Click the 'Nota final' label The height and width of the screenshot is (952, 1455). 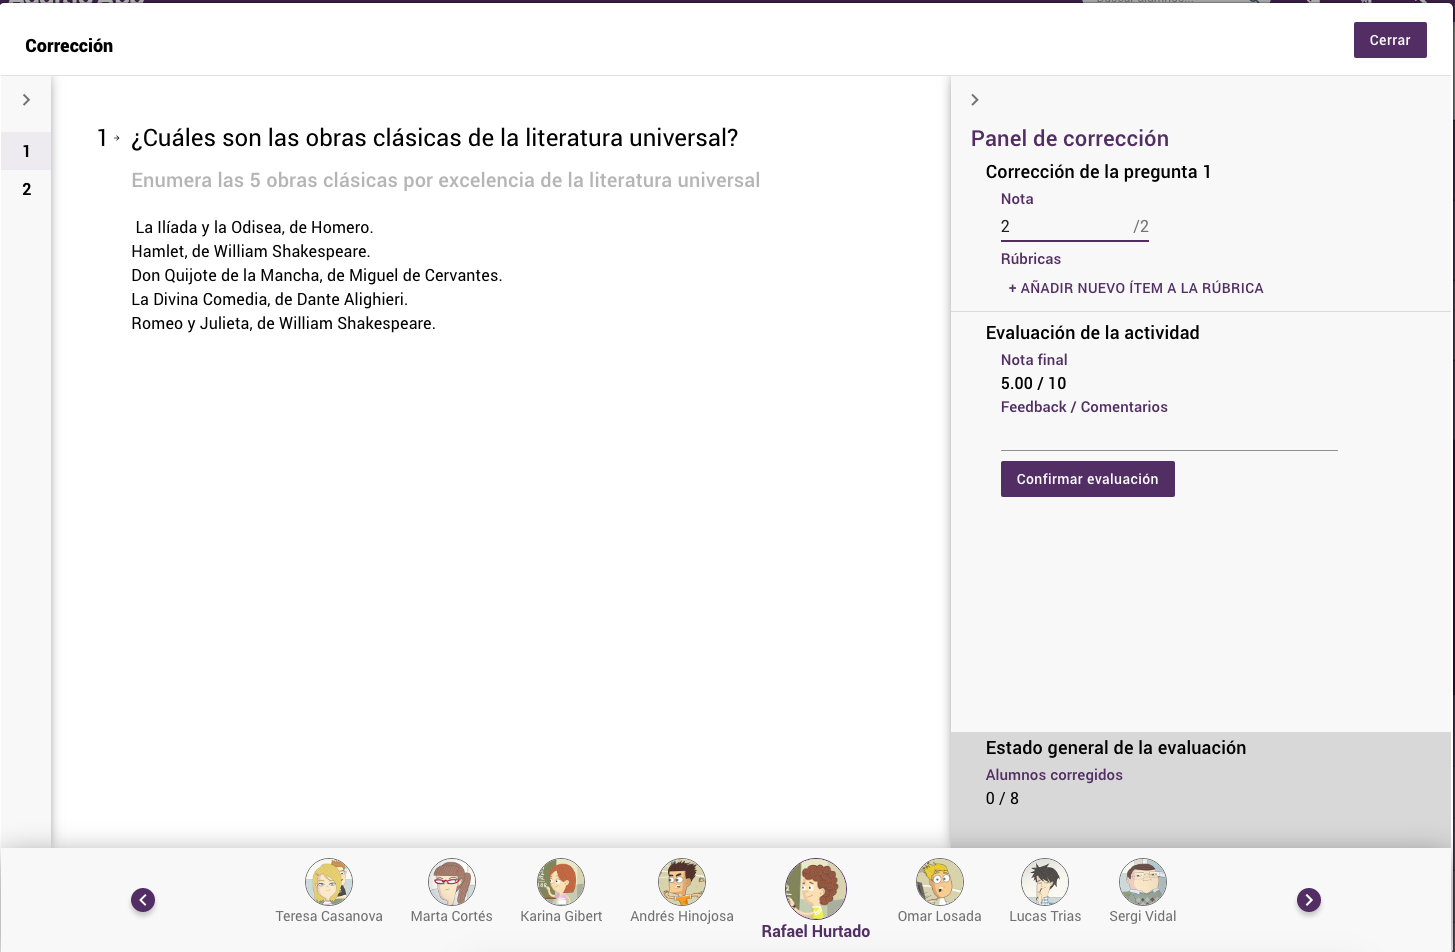pyautogui.click(x=1034, y=360)
